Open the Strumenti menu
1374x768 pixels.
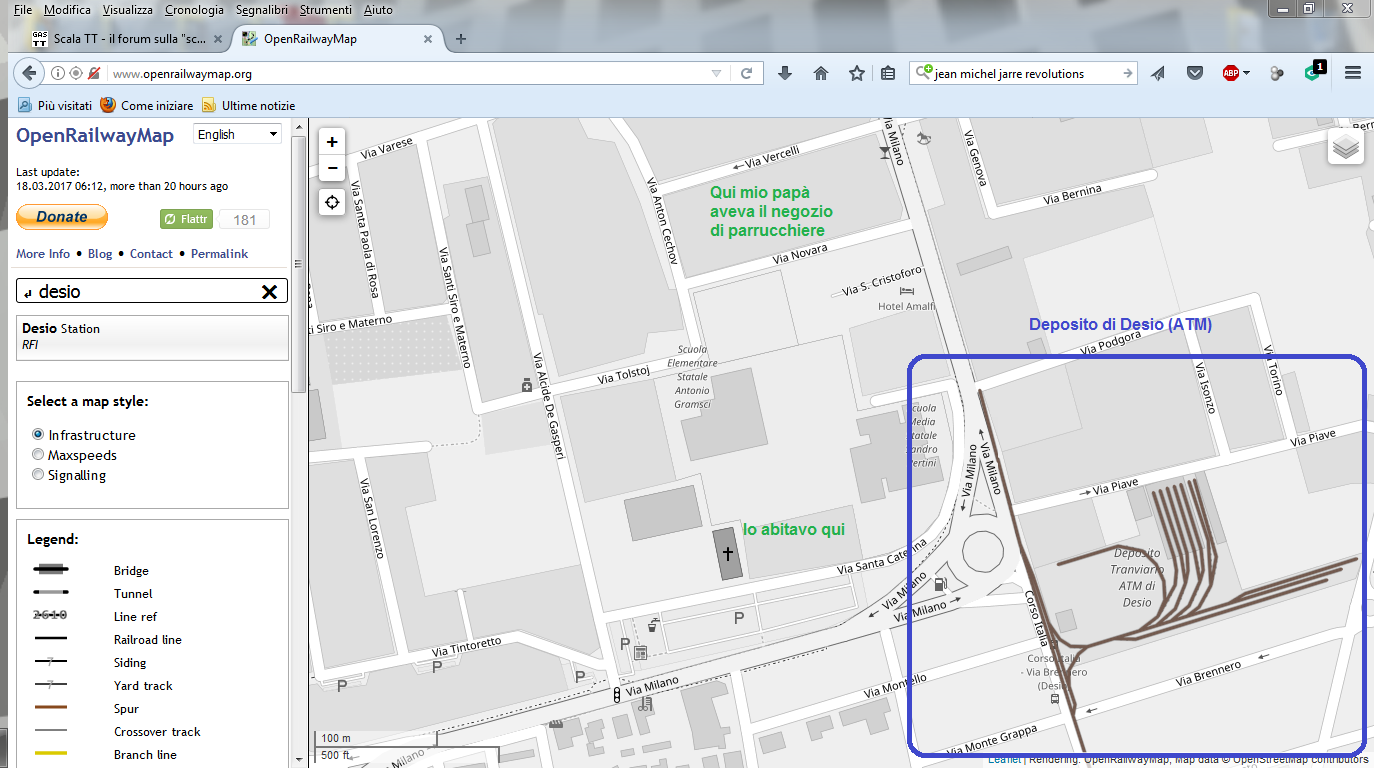(x=325, y=10)
